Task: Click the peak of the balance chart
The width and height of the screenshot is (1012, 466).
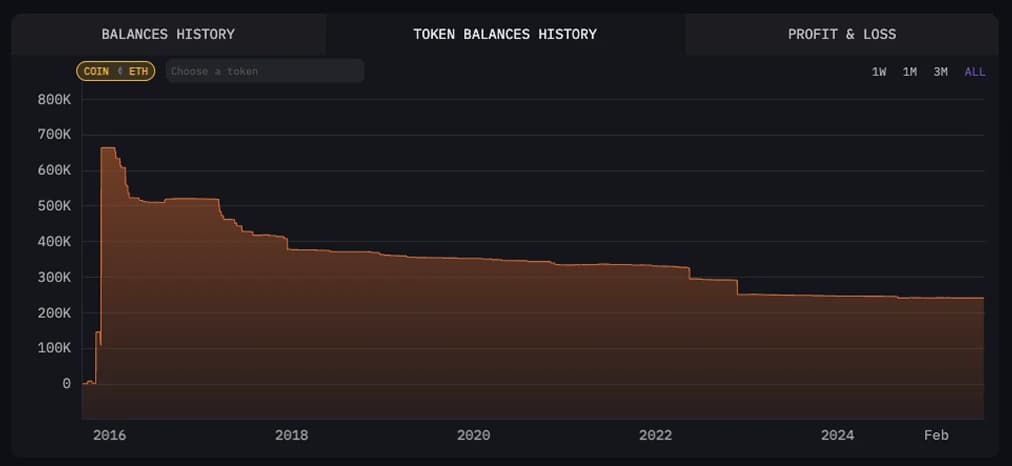Action: click(108, 148)
